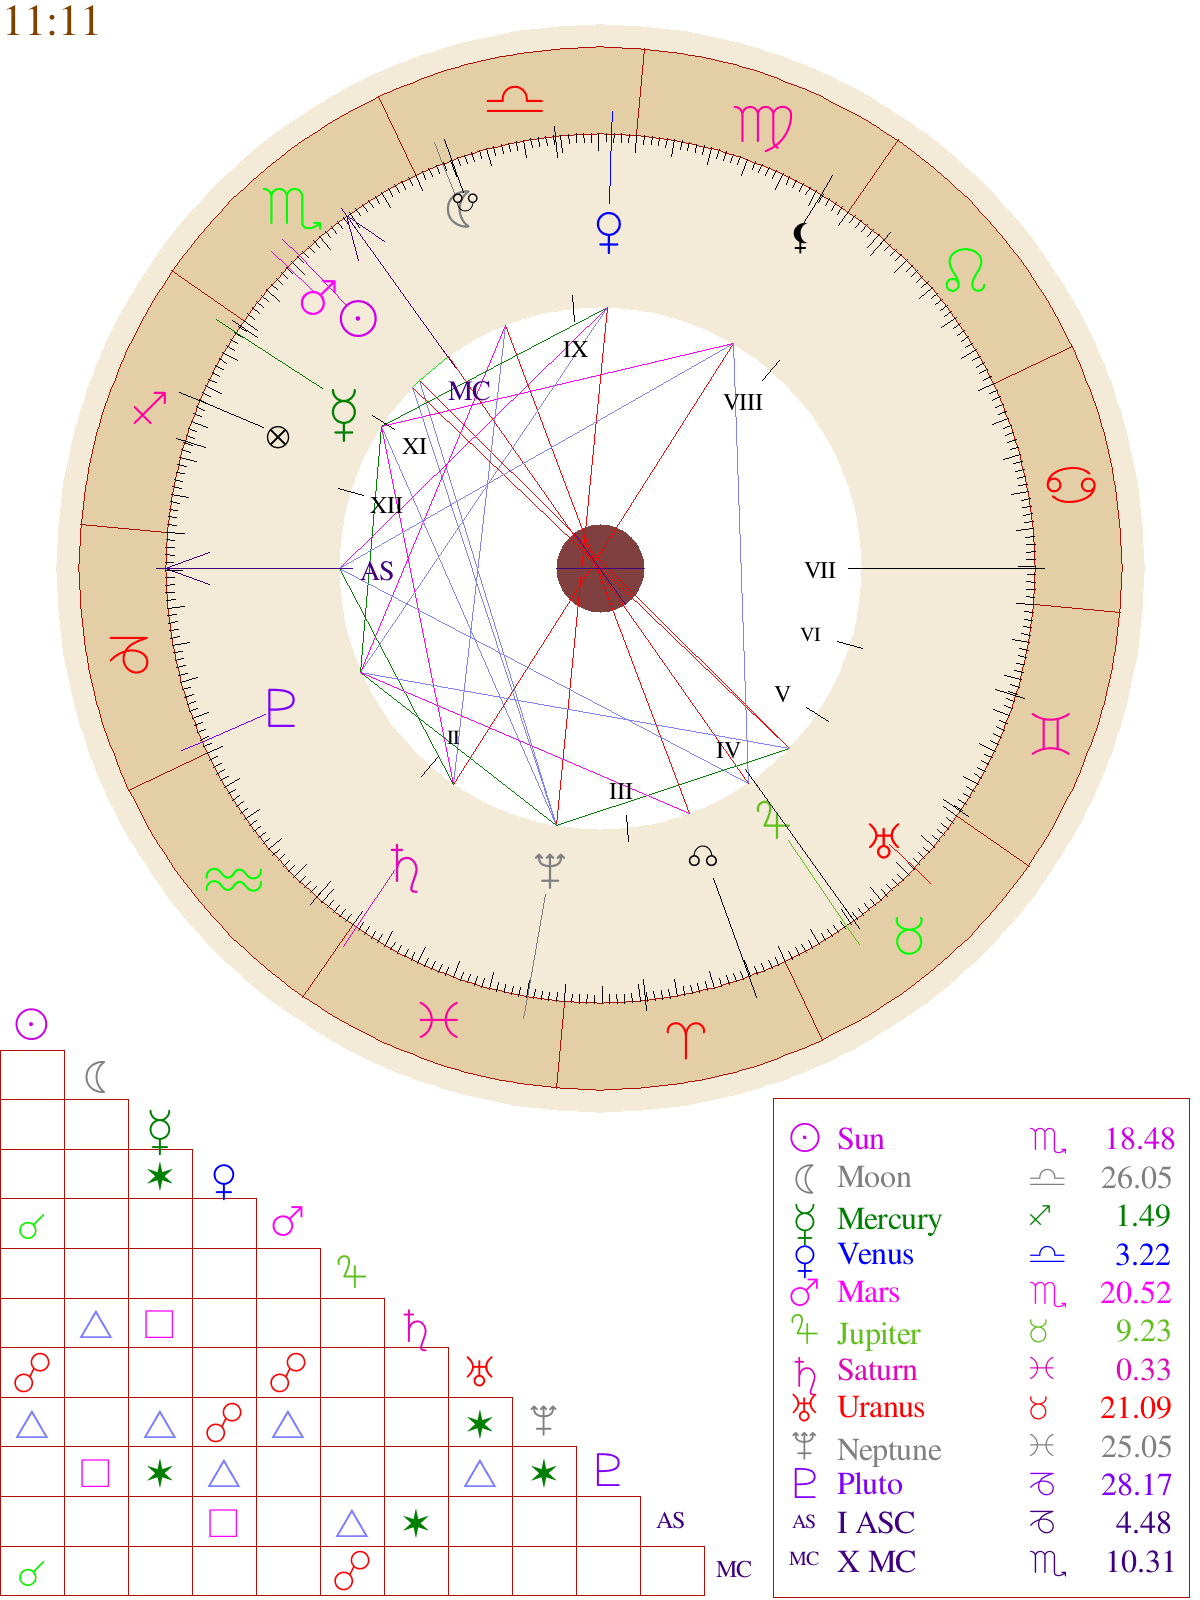Screen dimensions: 1200x1600
Task: Click the Libra sign on the outer wheel
Action: tap(515, 99)
